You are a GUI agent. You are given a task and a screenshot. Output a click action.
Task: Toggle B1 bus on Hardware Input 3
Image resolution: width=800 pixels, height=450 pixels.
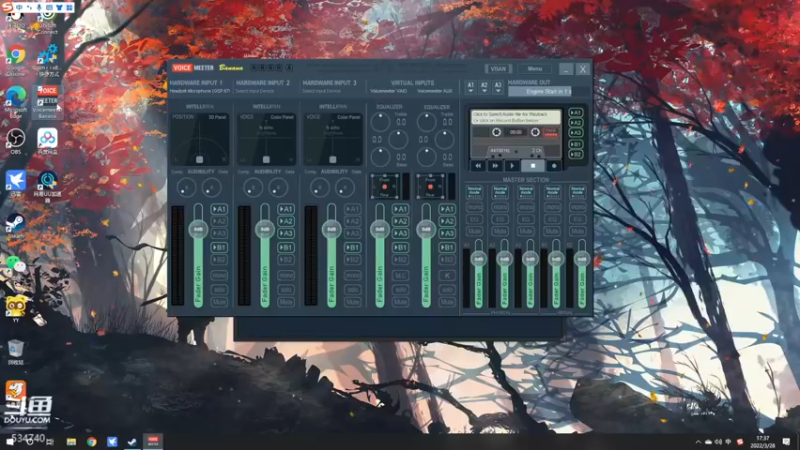[x=352, y=247]
